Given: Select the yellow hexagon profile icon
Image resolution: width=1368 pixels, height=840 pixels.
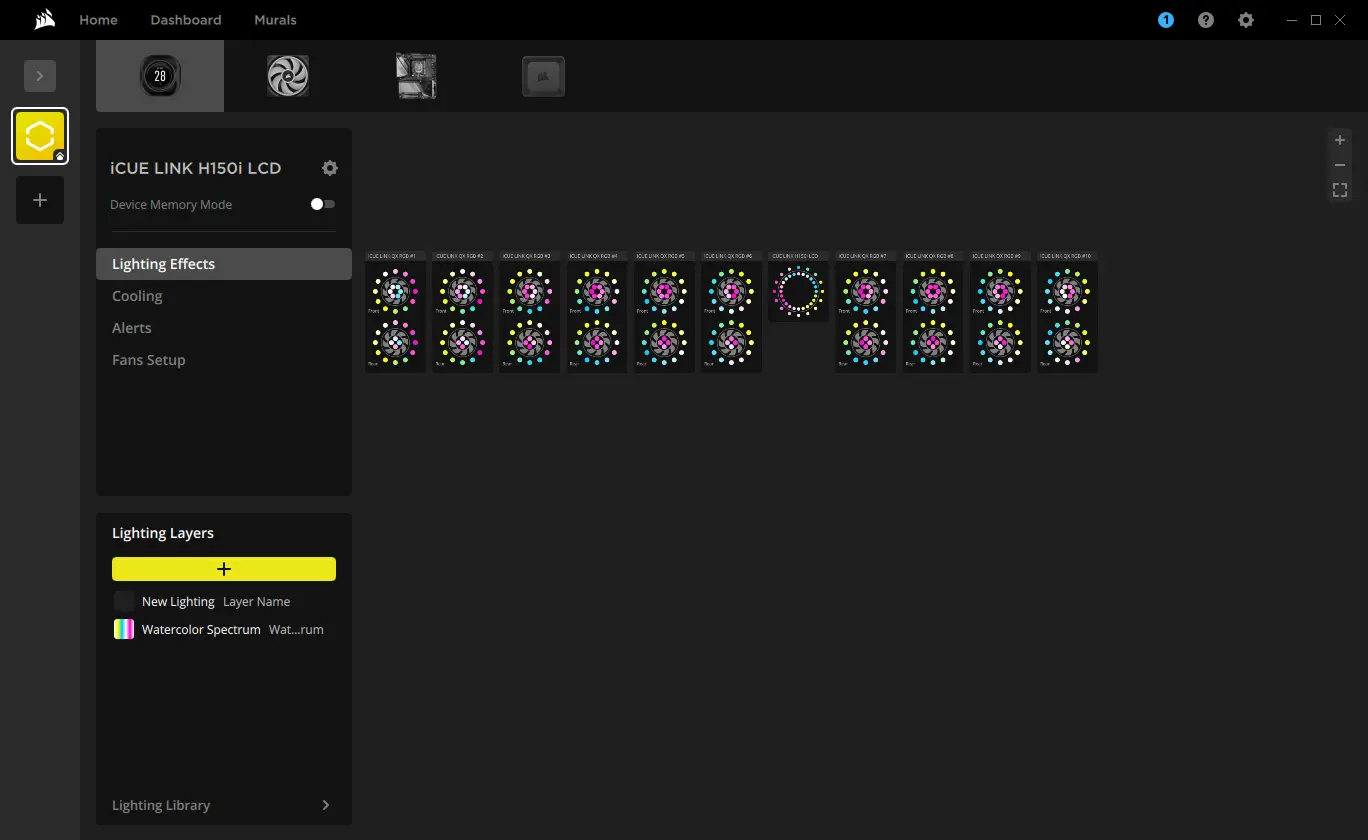Looking at the screenshot, I should [40, 136].
